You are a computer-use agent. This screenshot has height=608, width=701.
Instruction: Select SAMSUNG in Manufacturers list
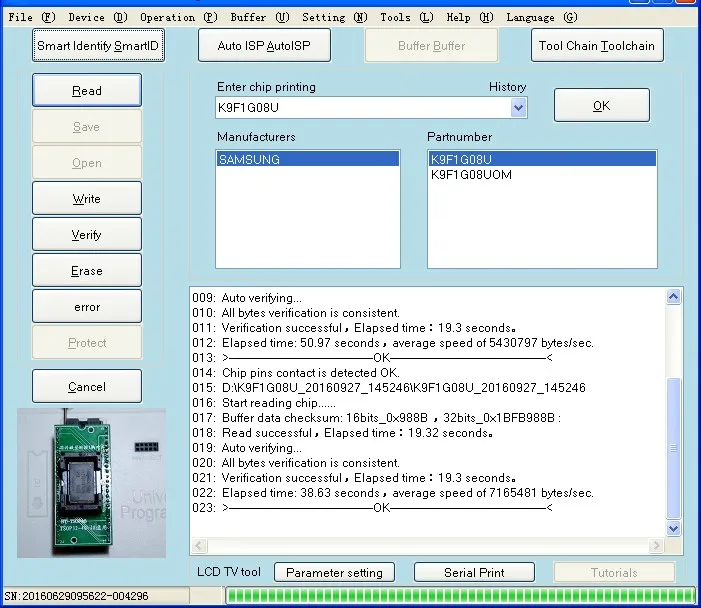tap(250, 159)
